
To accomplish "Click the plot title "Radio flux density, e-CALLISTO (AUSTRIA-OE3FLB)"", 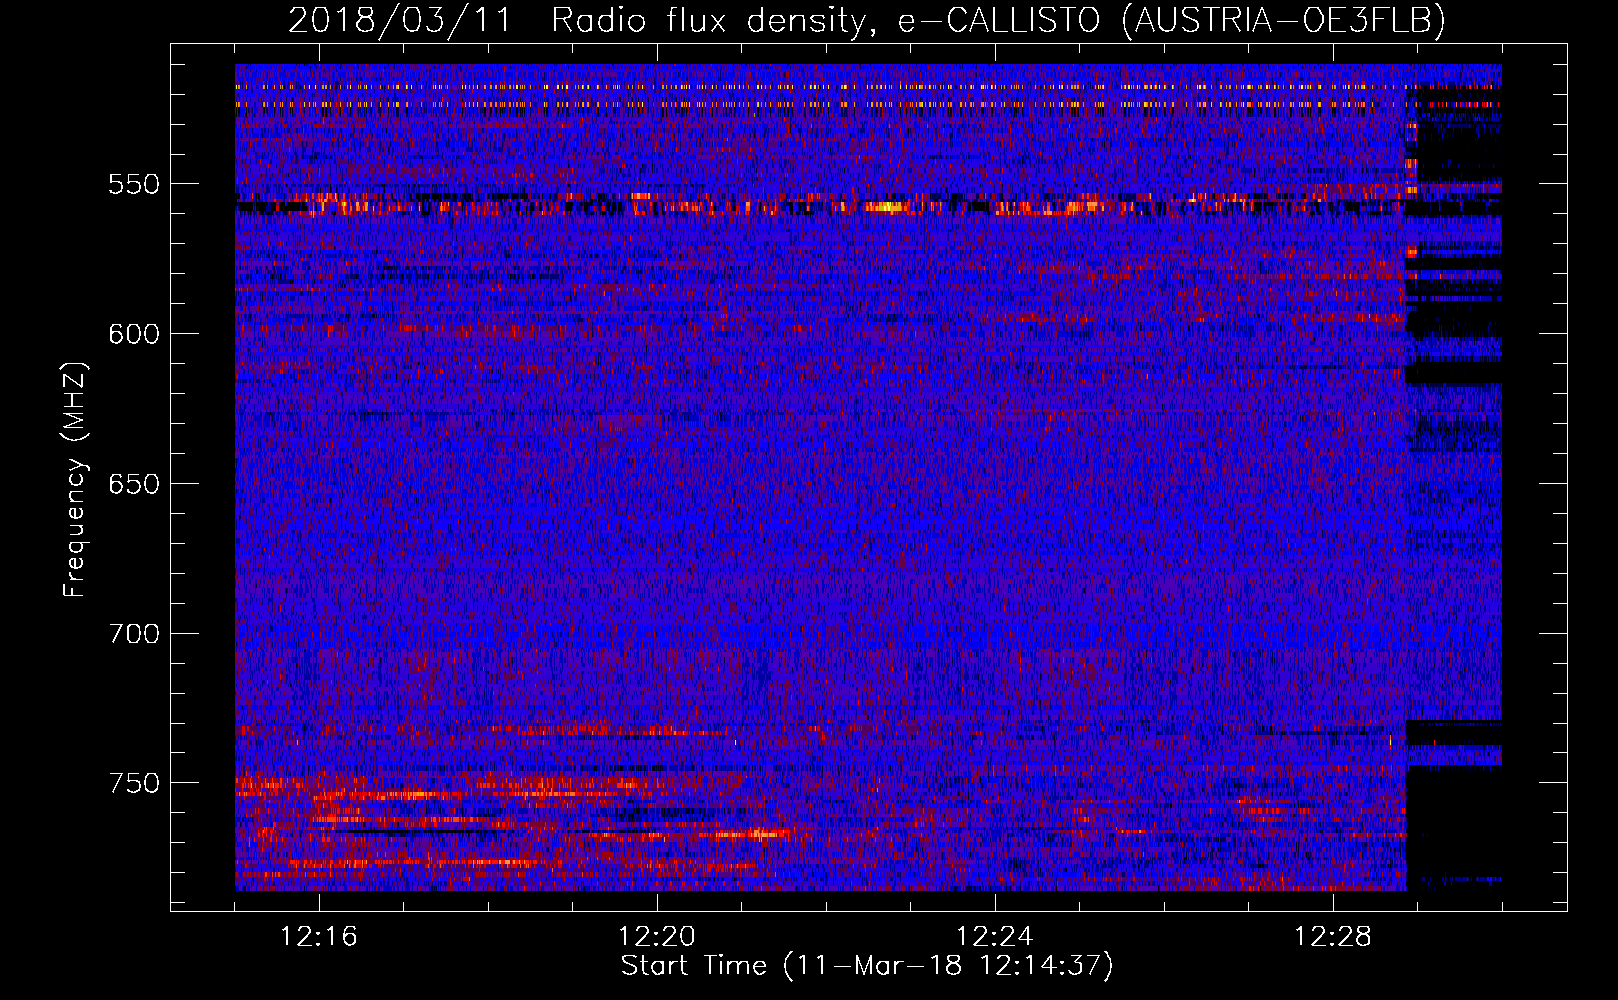I will 998,20.
